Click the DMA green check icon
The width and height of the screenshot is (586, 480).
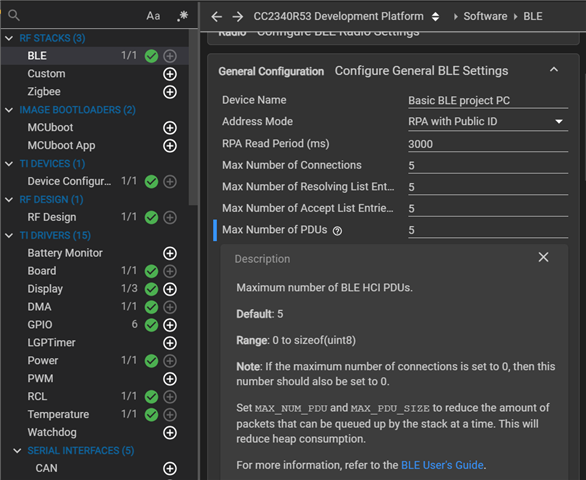tap(151, 307)
